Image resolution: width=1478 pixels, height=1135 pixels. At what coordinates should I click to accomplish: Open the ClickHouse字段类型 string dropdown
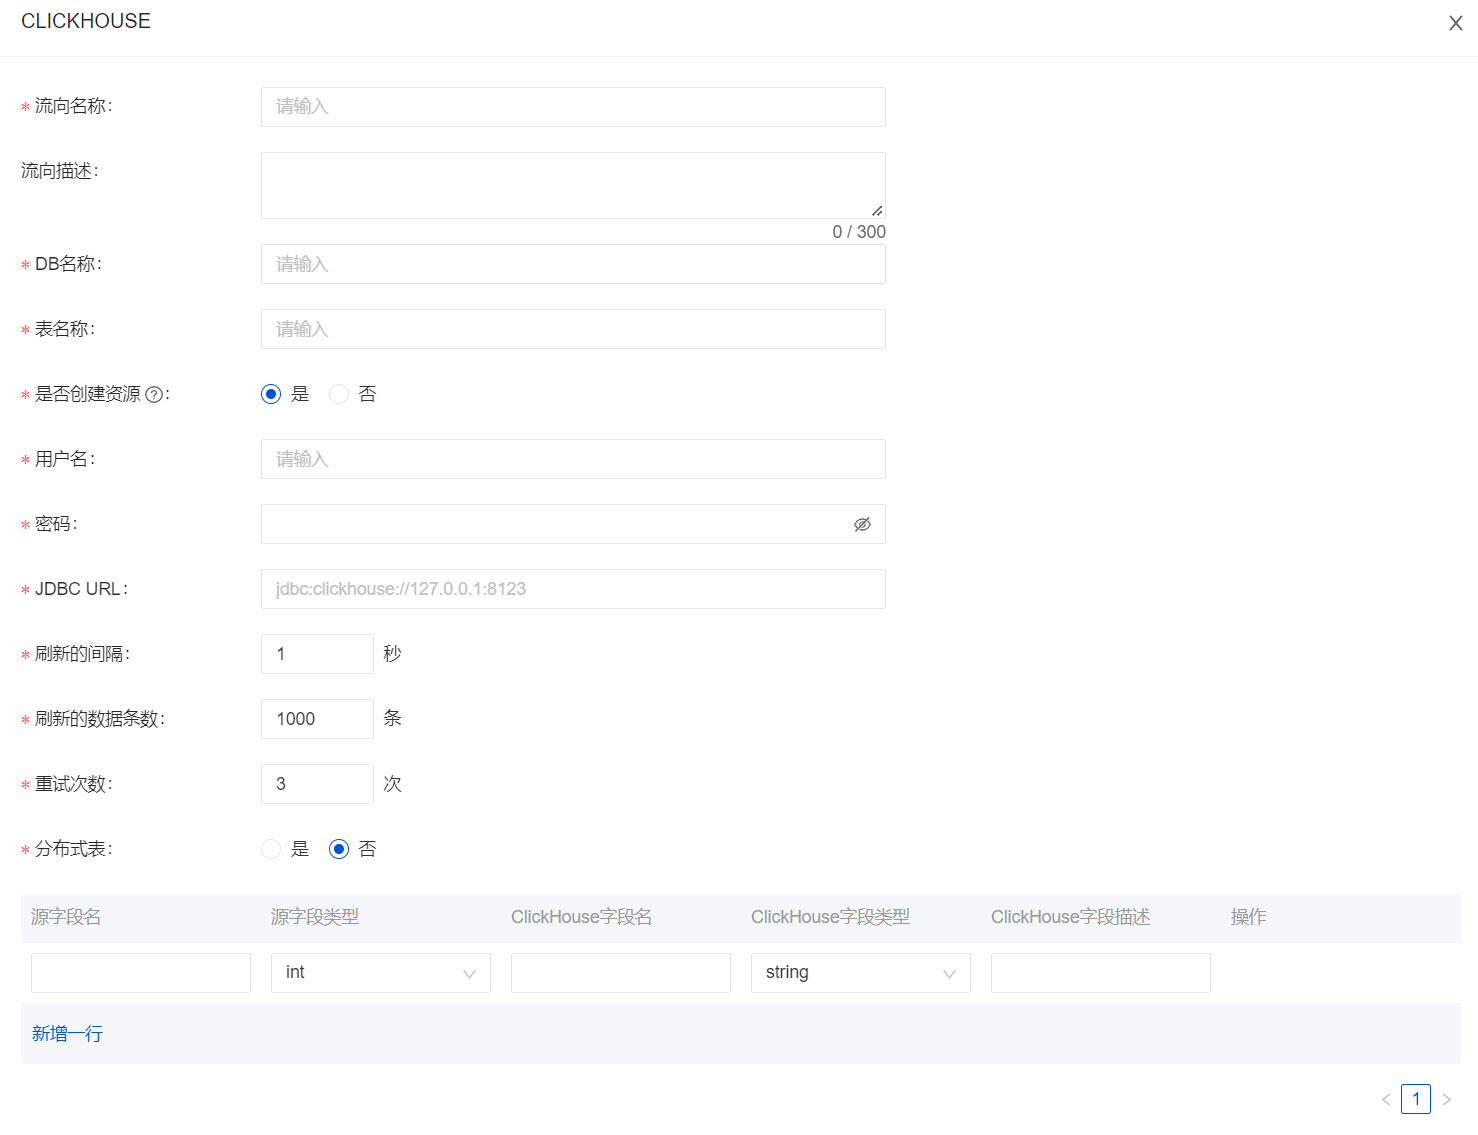tap(860, 972)
